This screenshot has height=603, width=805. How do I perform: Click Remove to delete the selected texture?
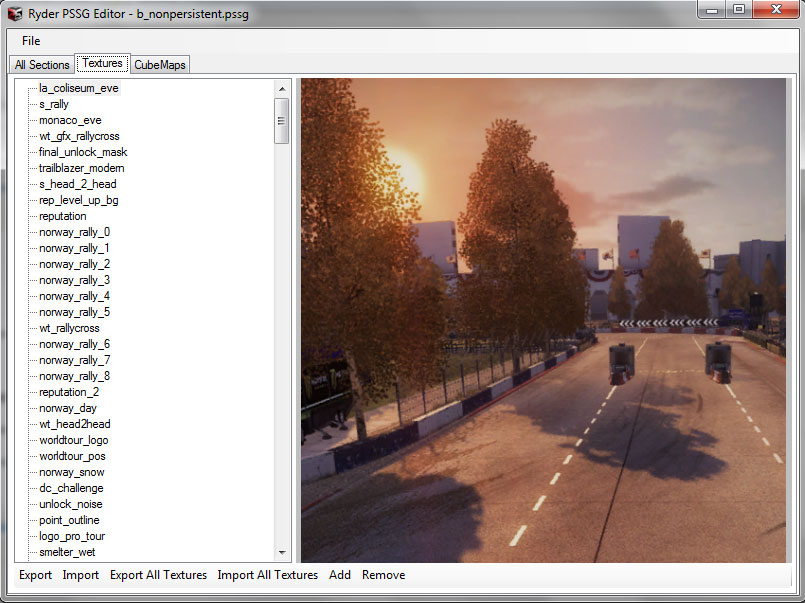point(385,575)
